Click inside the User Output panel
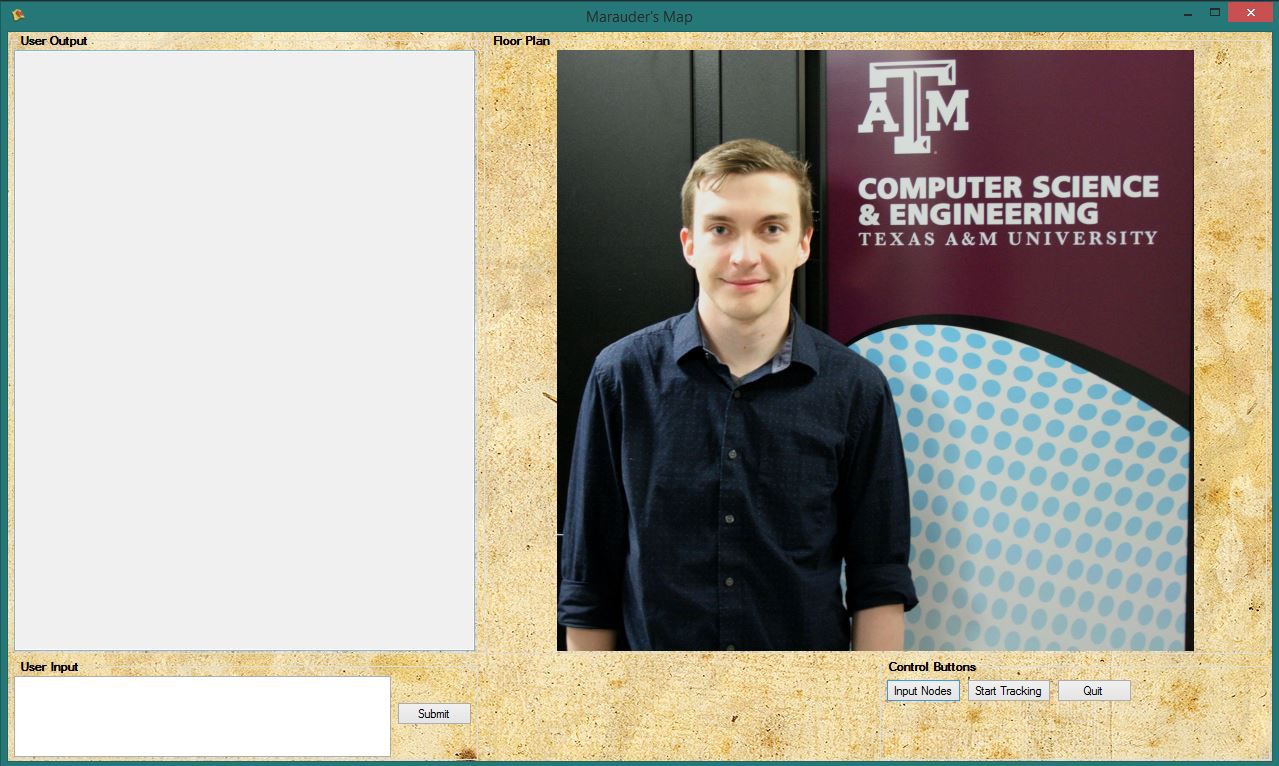 coord(244,350)
